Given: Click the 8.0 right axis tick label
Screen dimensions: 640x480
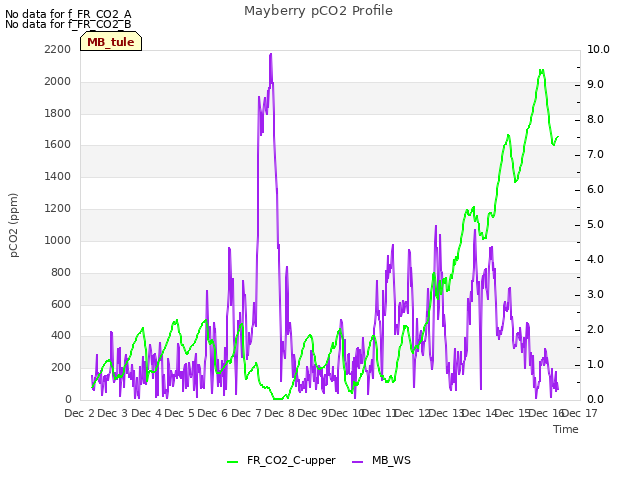Looking at the screenshot, I should [595, 120].
